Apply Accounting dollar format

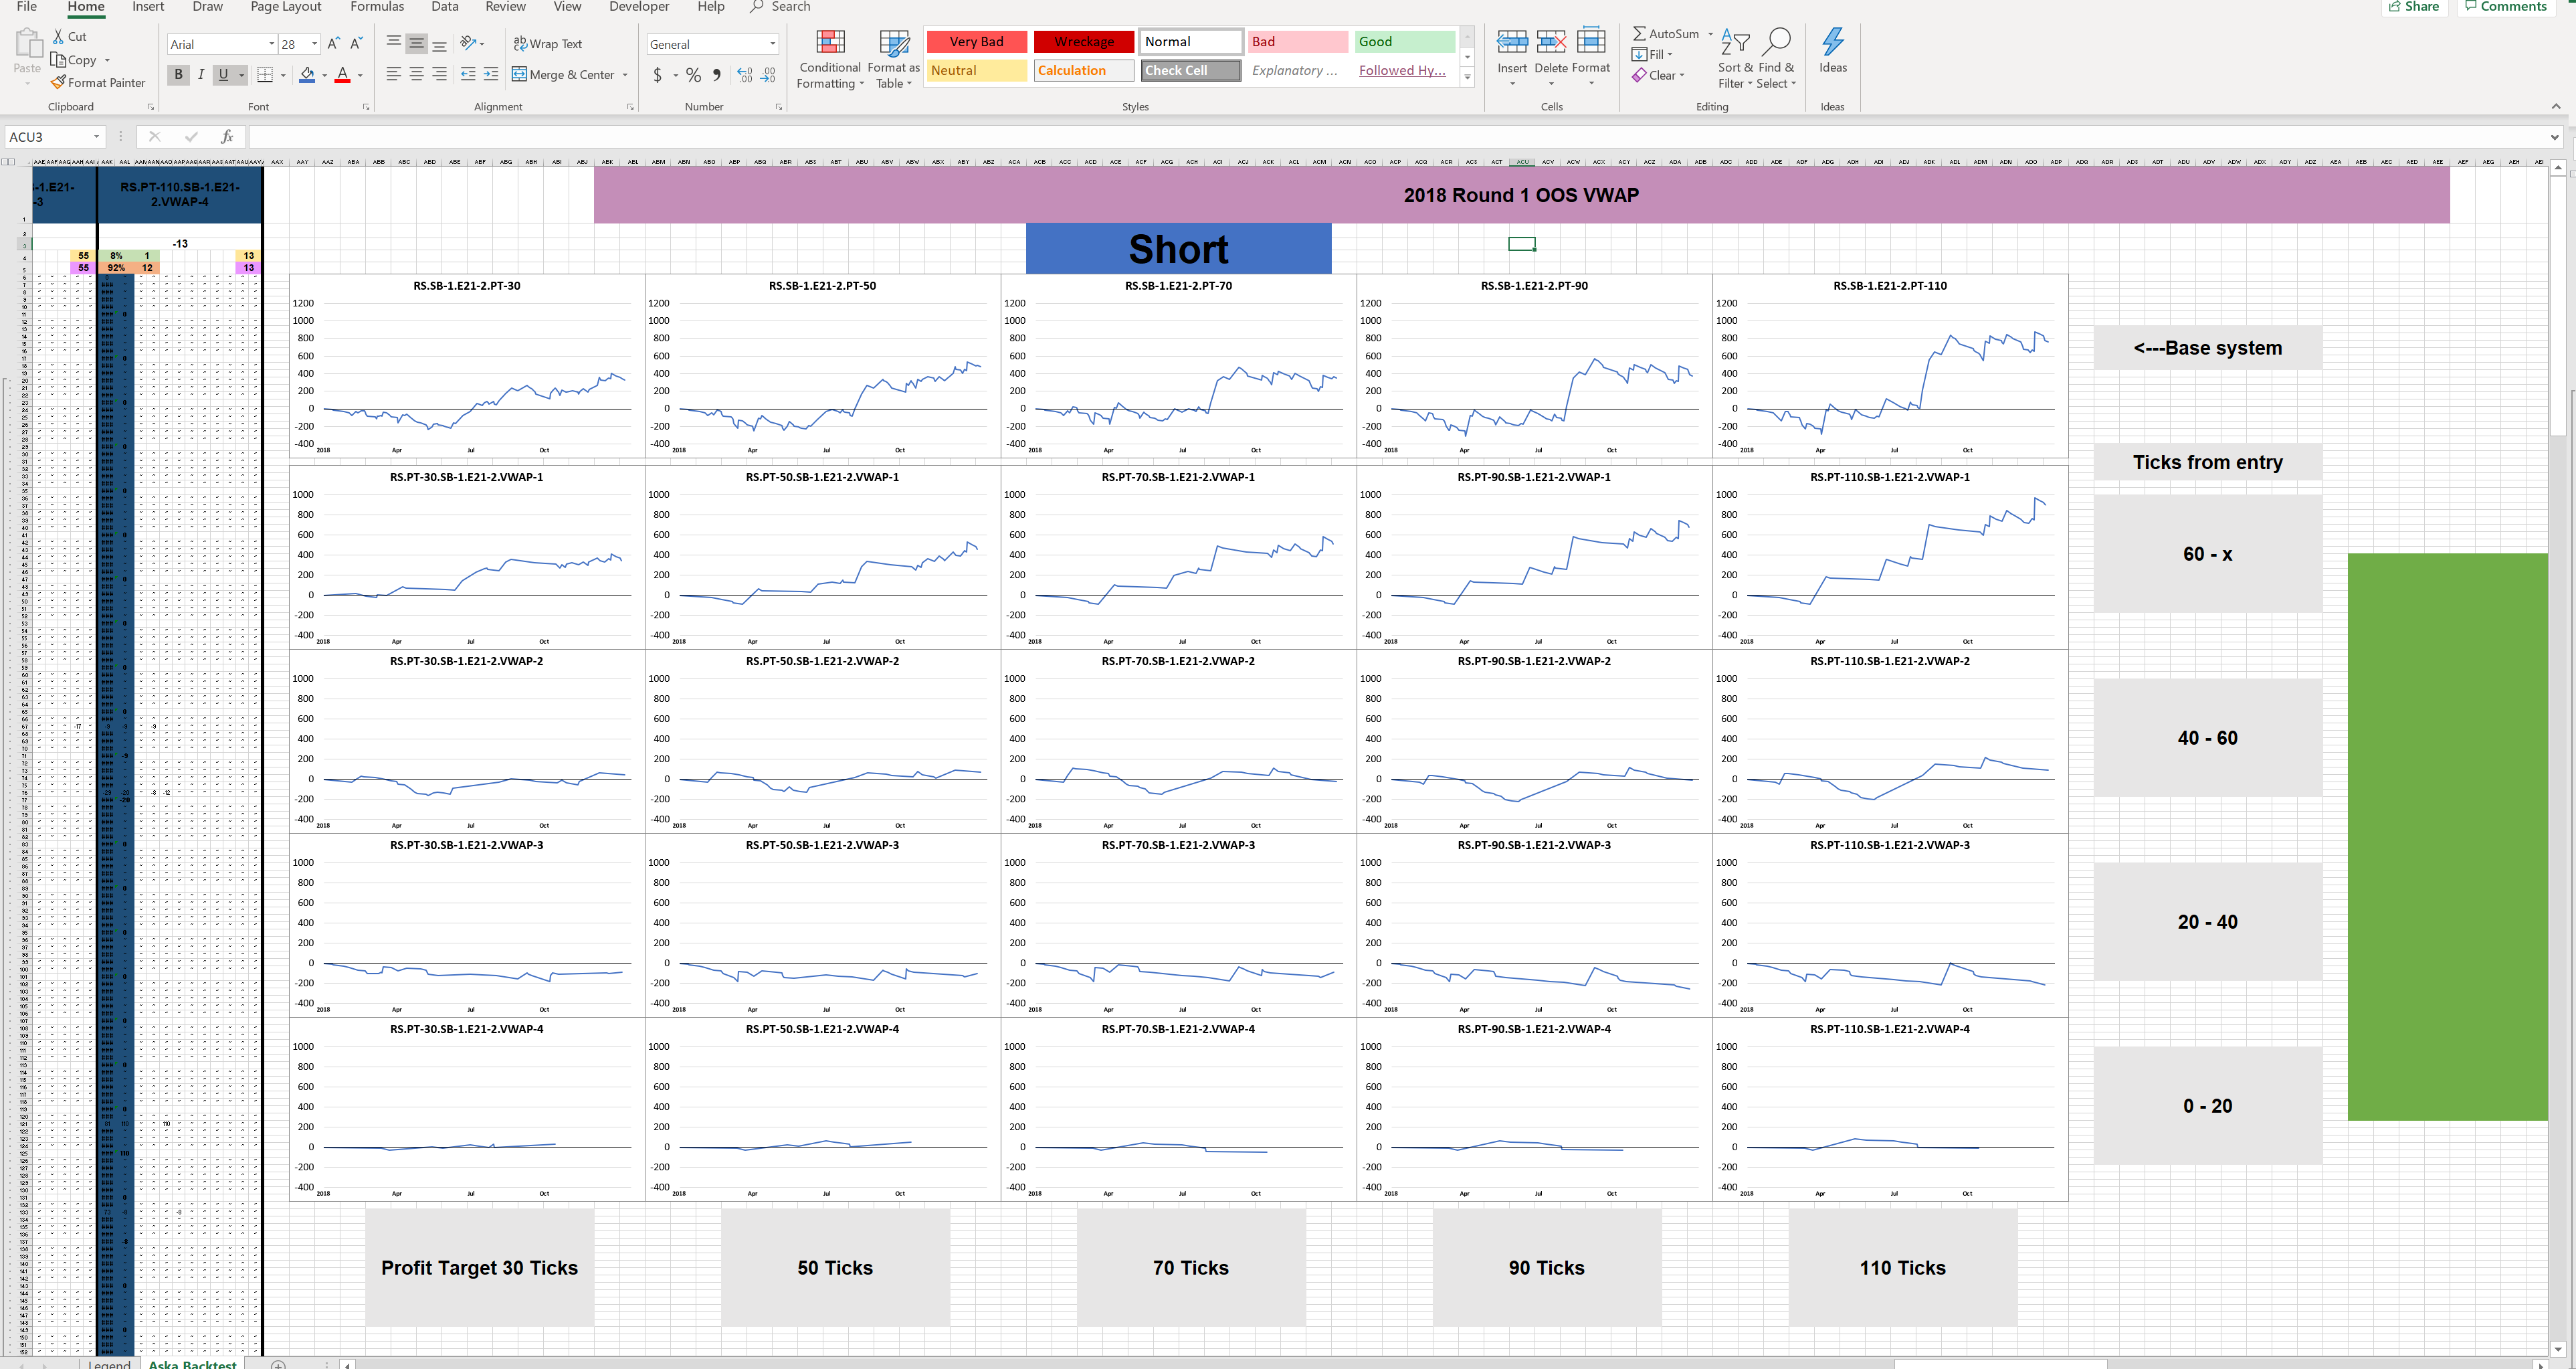(x=657, y=75)
